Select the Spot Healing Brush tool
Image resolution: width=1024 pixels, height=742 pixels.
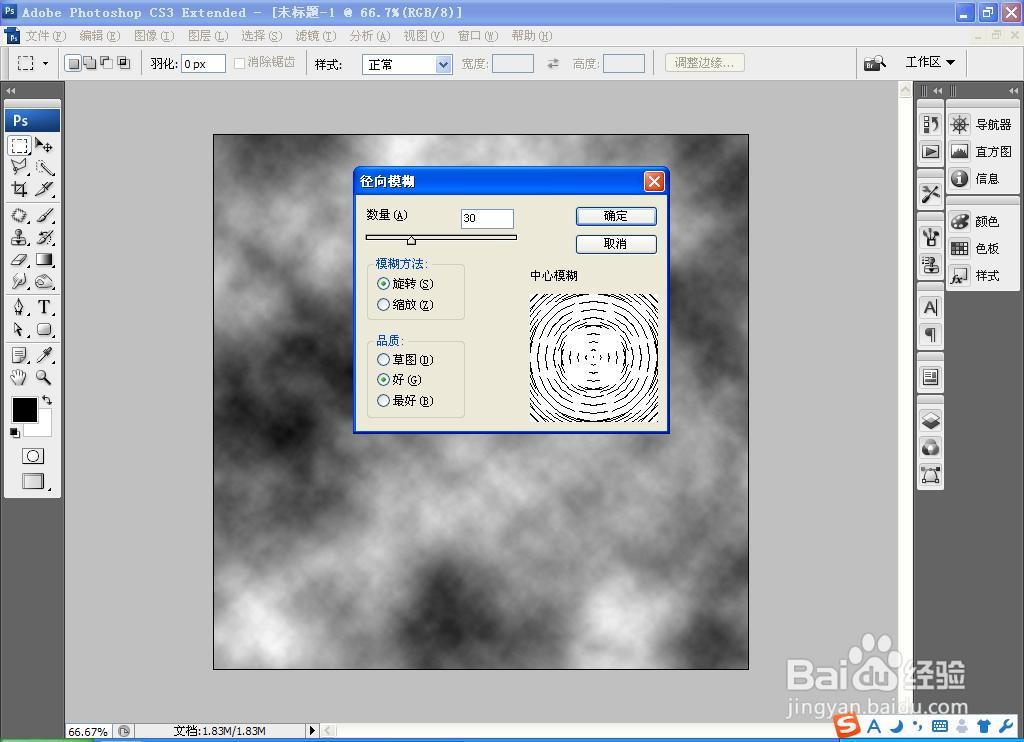tap(20, 215)
